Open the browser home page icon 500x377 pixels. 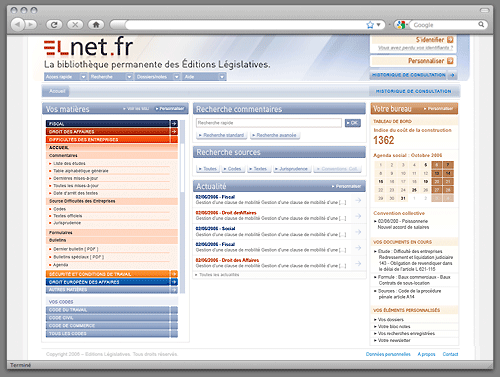(96, 25)
